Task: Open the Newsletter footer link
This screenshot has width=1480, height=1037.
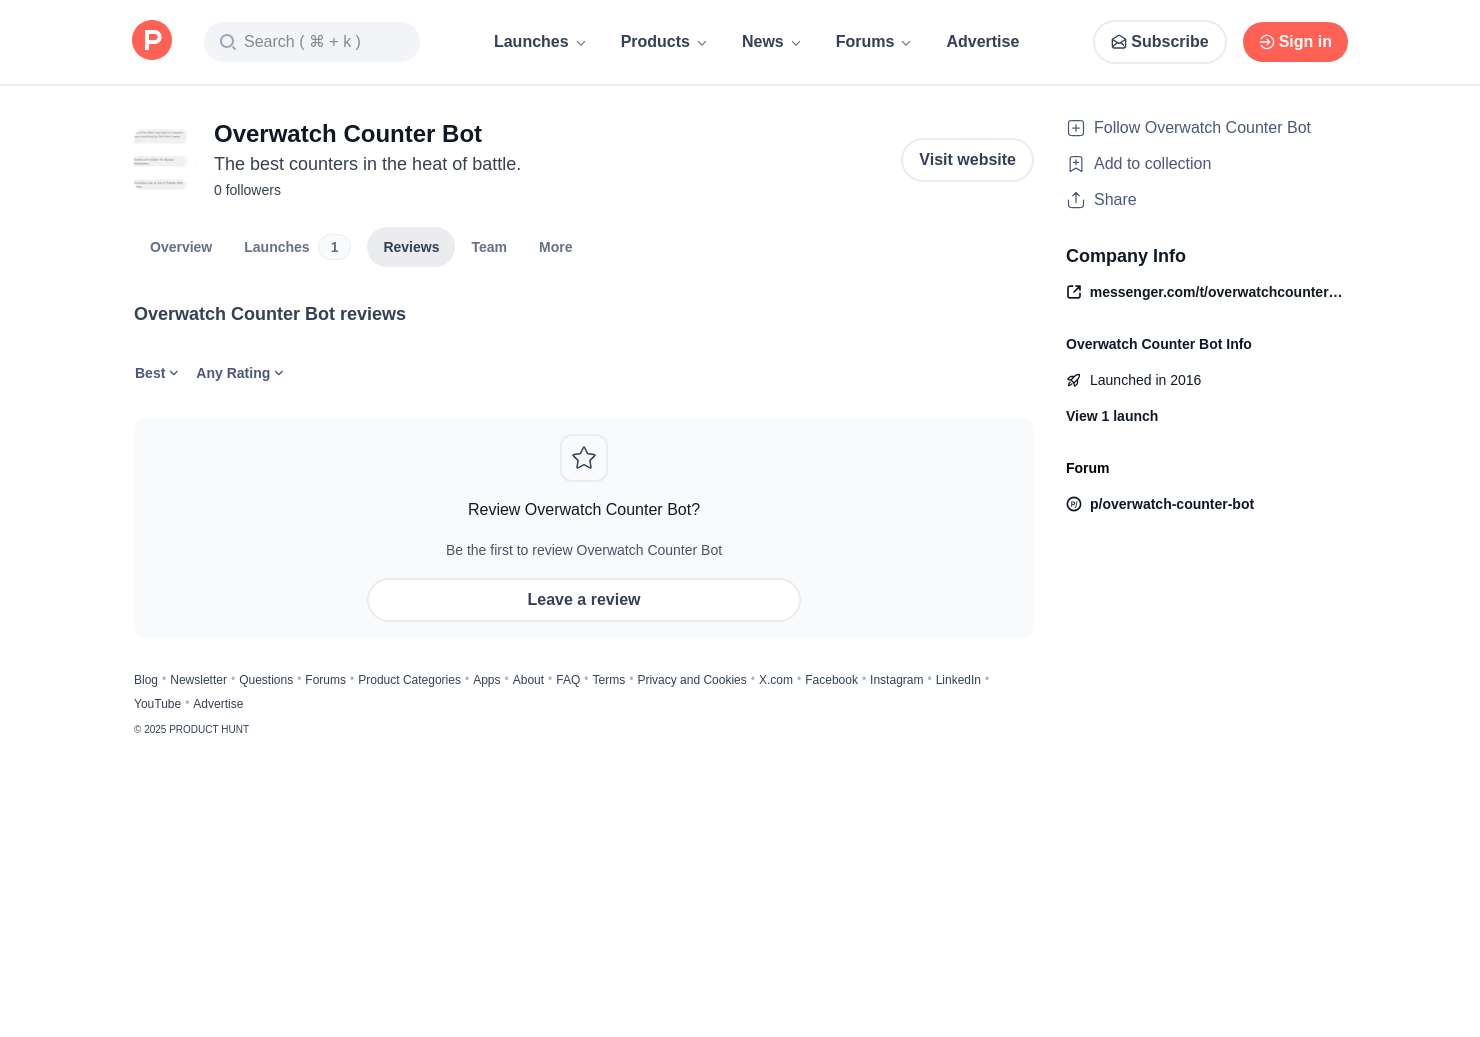Action: click(198, 680)
